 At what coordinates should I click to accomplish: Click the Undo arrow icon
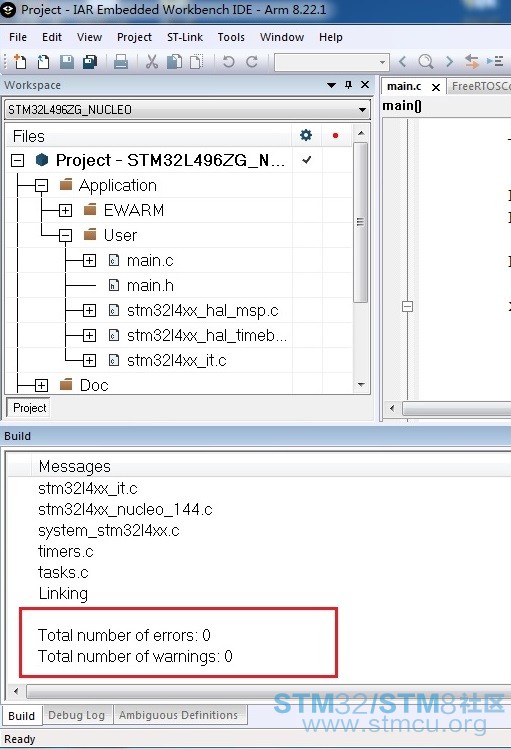pyautogui.click(x=229, y=62)
